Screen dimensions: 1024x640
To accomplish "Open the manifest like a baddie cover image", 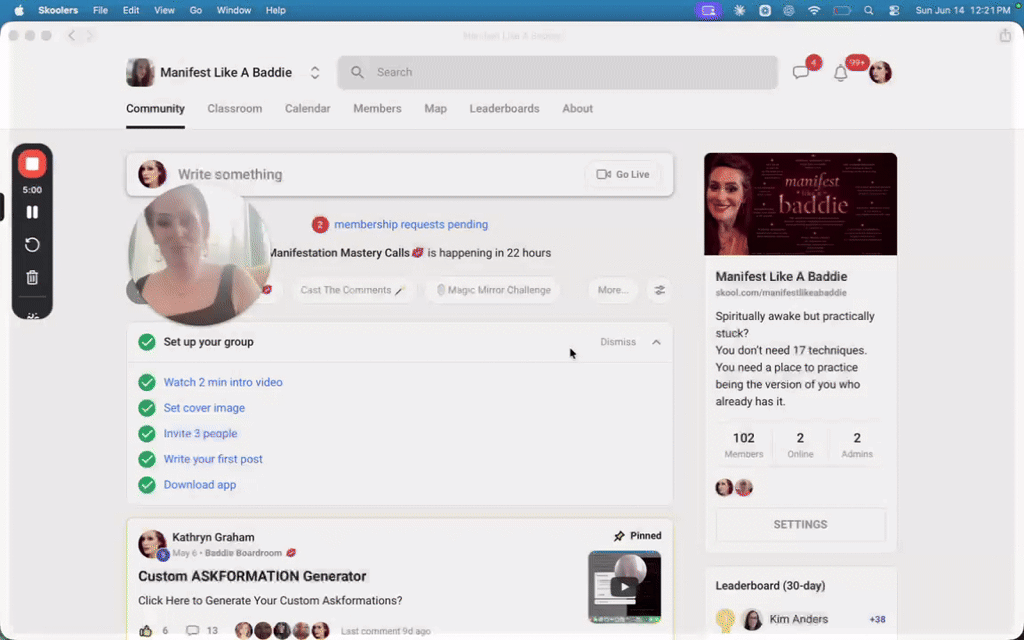I will (801, 204).
